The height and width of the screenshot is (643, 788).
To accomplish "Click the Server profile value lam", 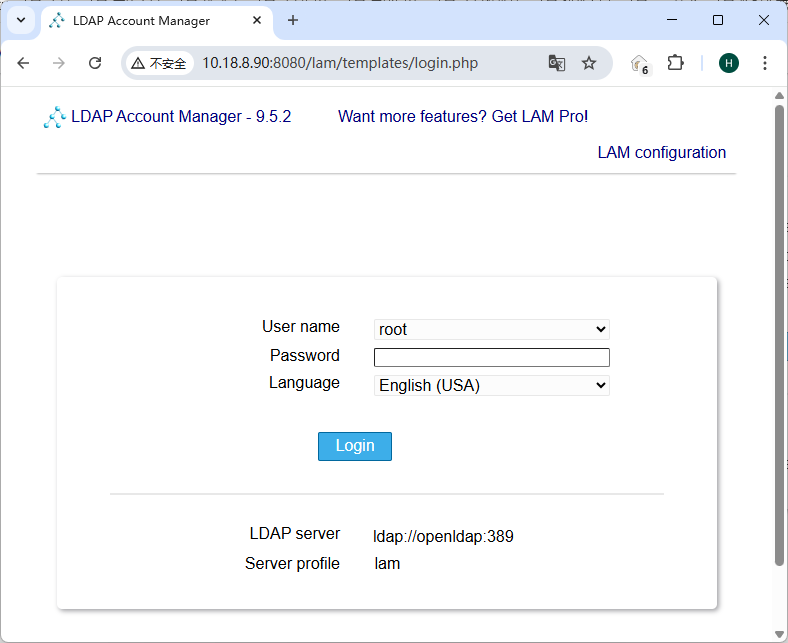I will pos(387,564).
